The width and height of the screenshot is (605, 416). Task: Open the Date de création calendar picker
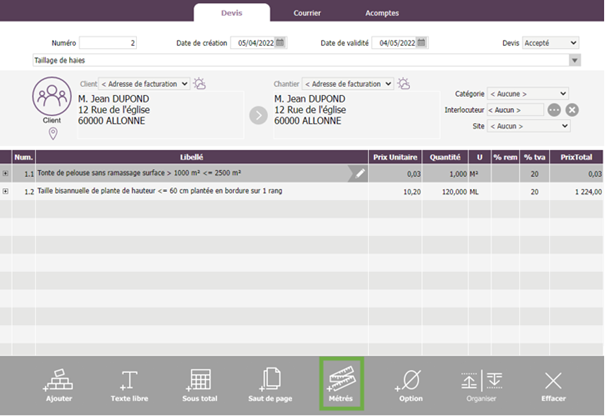coord(281,43)
